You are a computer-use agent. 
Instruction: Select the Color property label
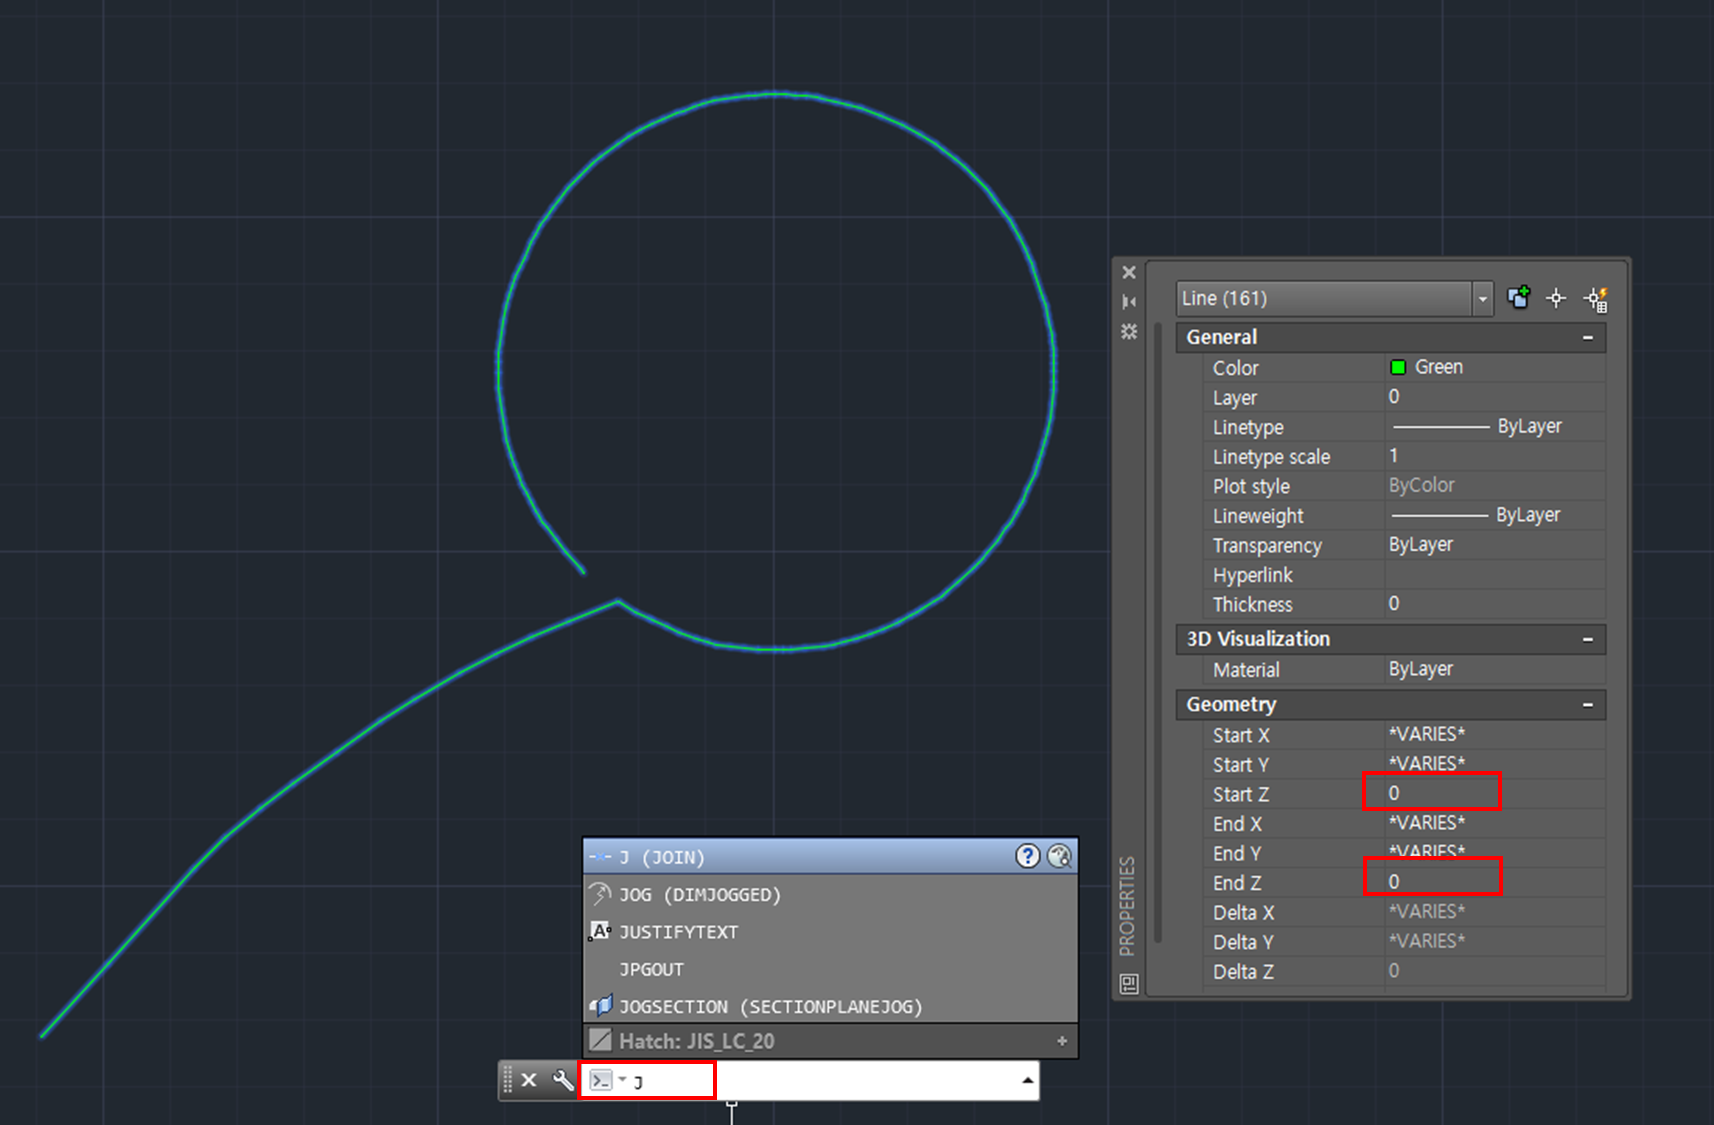(1235, 368)
